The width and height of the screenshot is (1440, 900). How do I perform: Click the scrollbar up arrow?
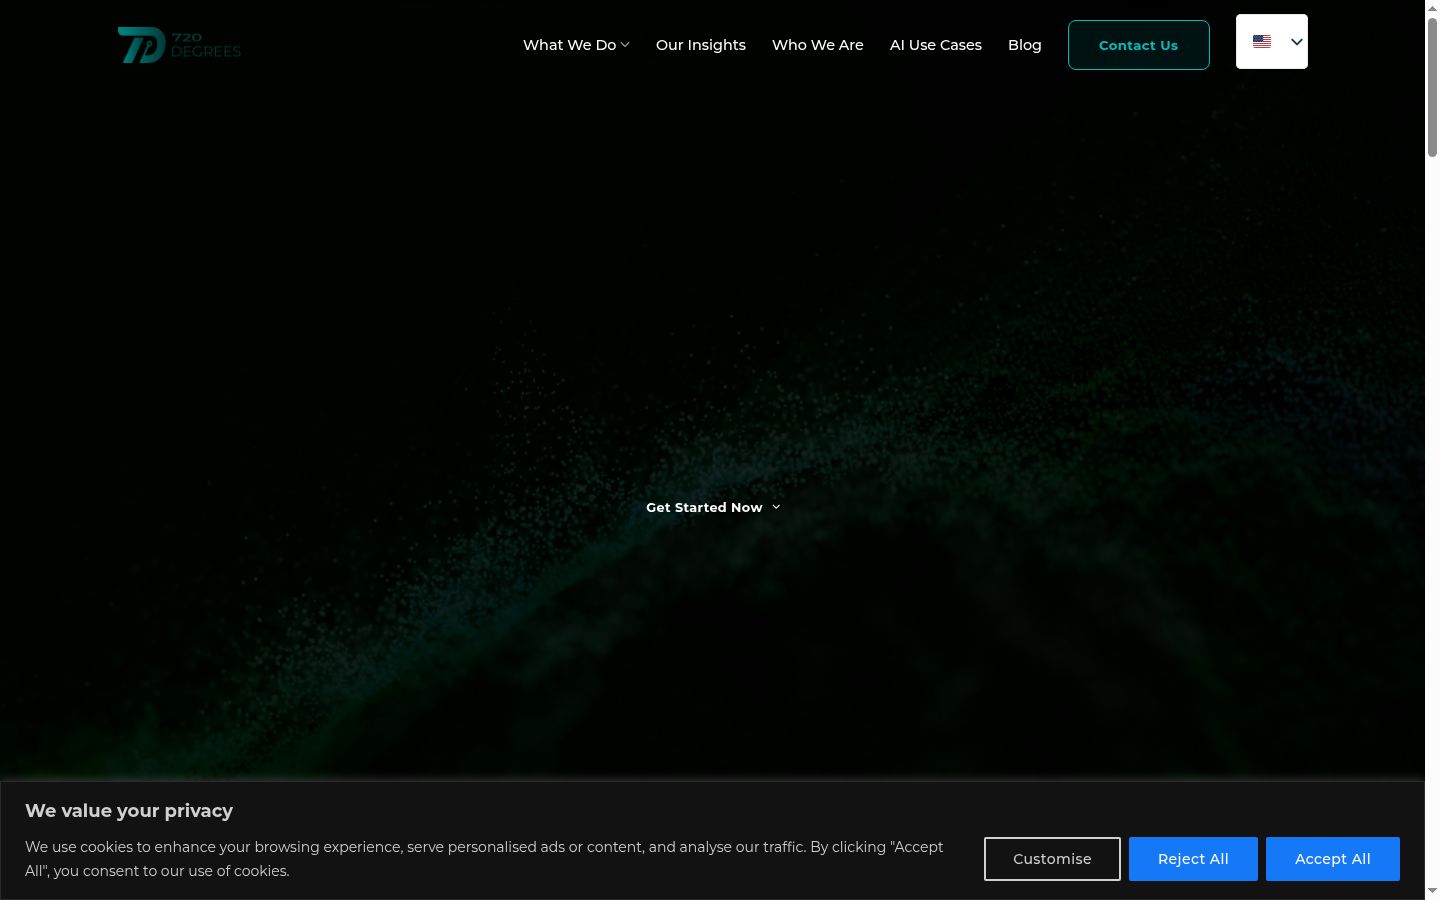[1432, 7]
